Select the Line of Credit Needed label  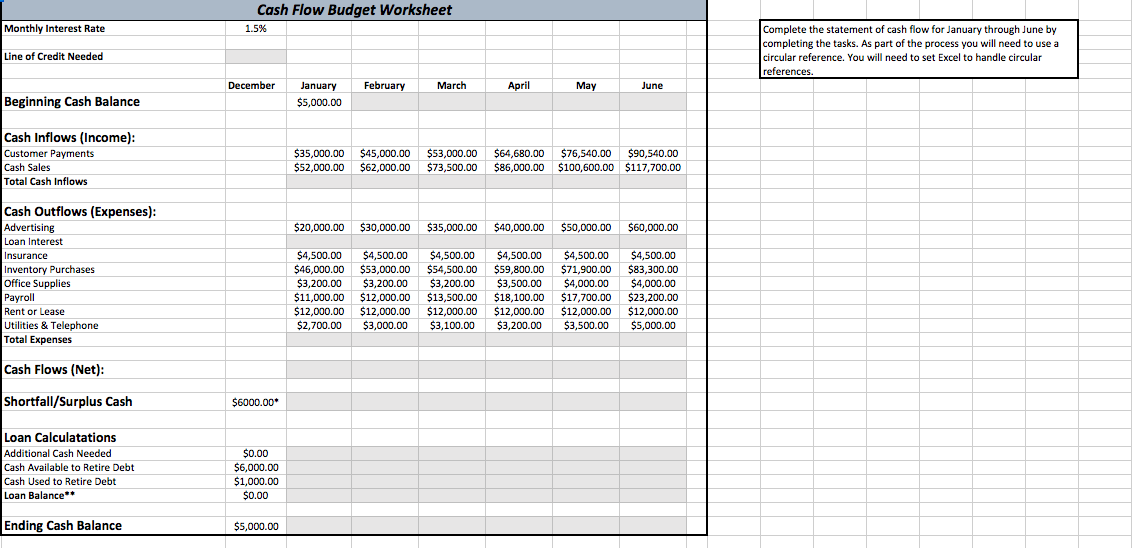click(x=53, y=56)
